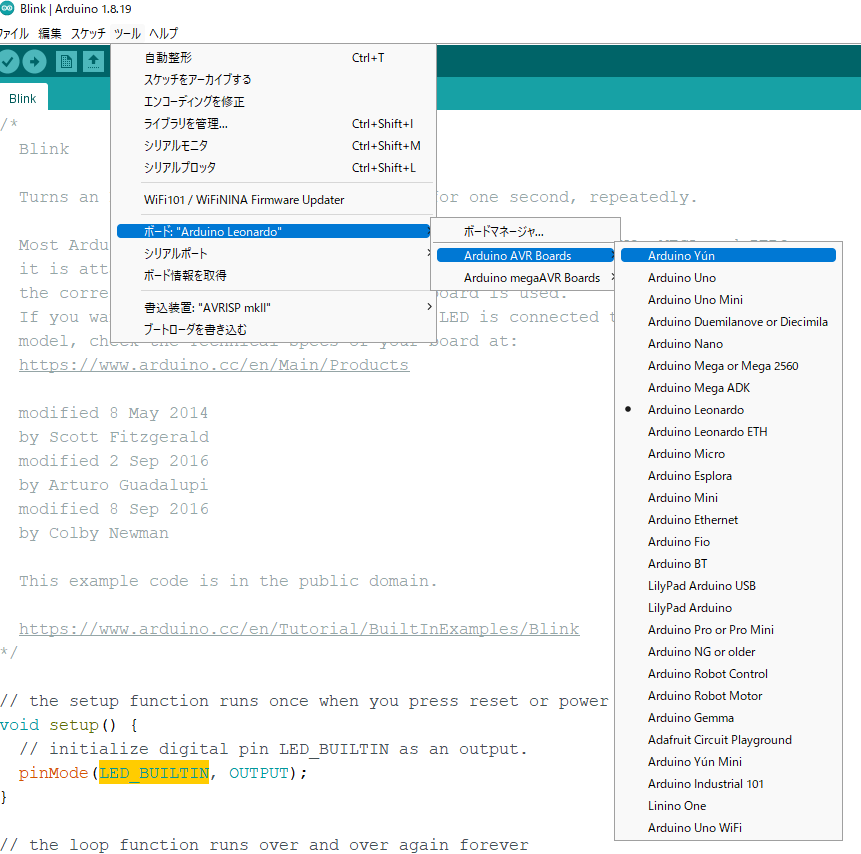Screen dimensions: 861x854
Task: Open the ヘルプ menu
Action: (163, 34)
